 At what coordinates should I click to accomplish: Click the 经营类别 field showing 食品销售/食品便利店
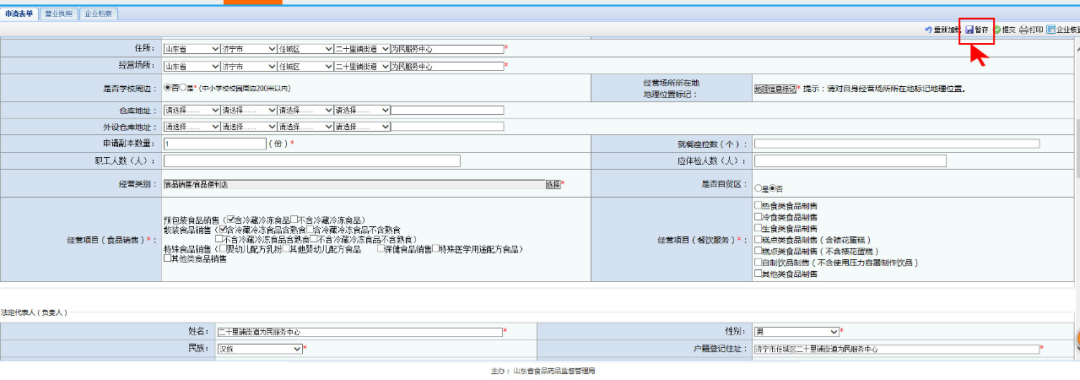pos(354,184)
